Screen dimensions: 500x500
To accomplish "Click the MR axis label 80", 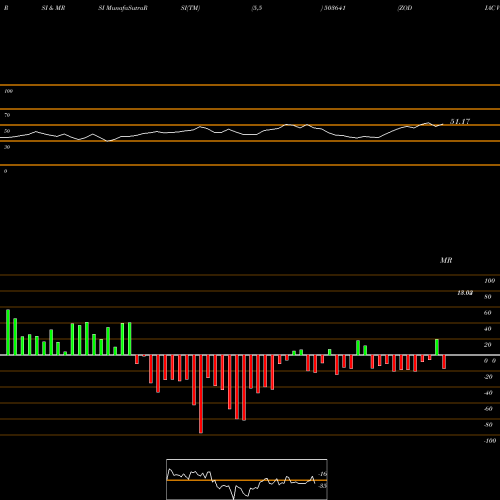I will (x=488, y=297).
